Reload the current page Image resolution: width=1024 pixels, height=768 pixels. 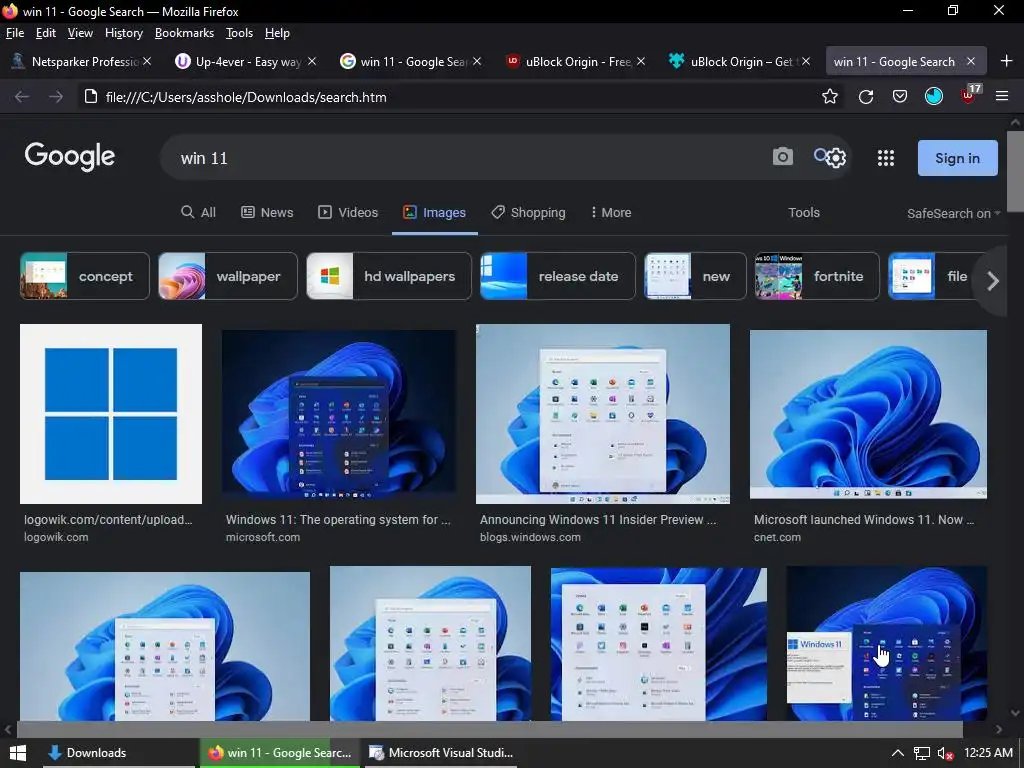click(866, 97)
